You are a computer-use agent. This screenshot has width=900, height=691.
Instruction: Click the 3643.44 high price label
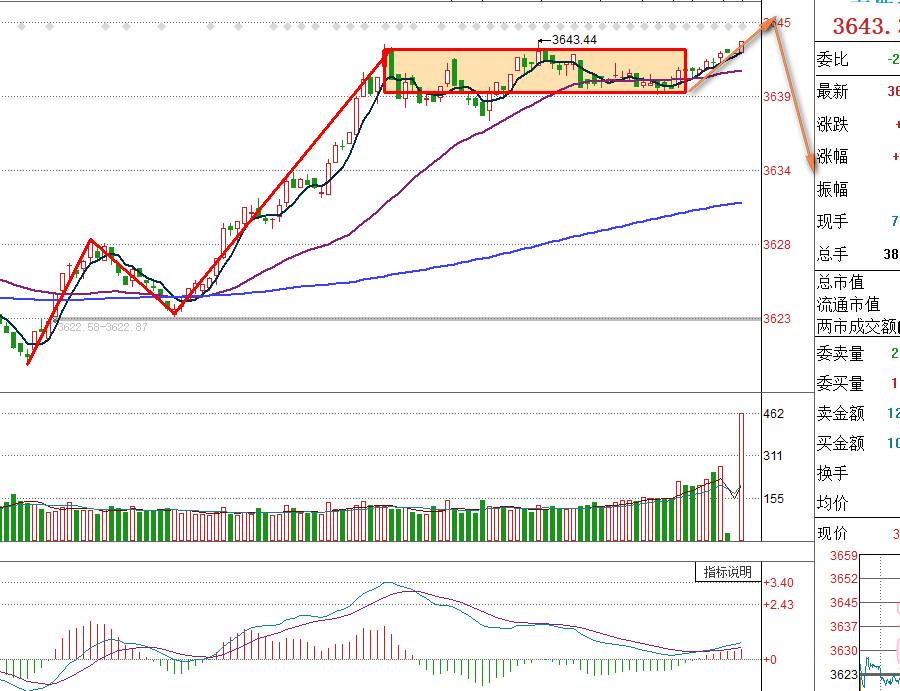[x=574, y=40]
